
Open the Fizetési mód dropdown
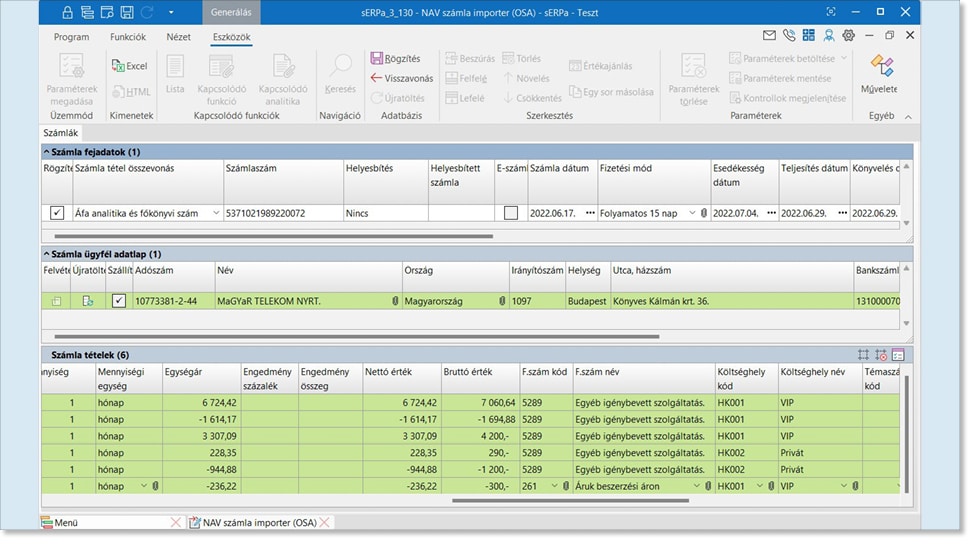(692, 213)
